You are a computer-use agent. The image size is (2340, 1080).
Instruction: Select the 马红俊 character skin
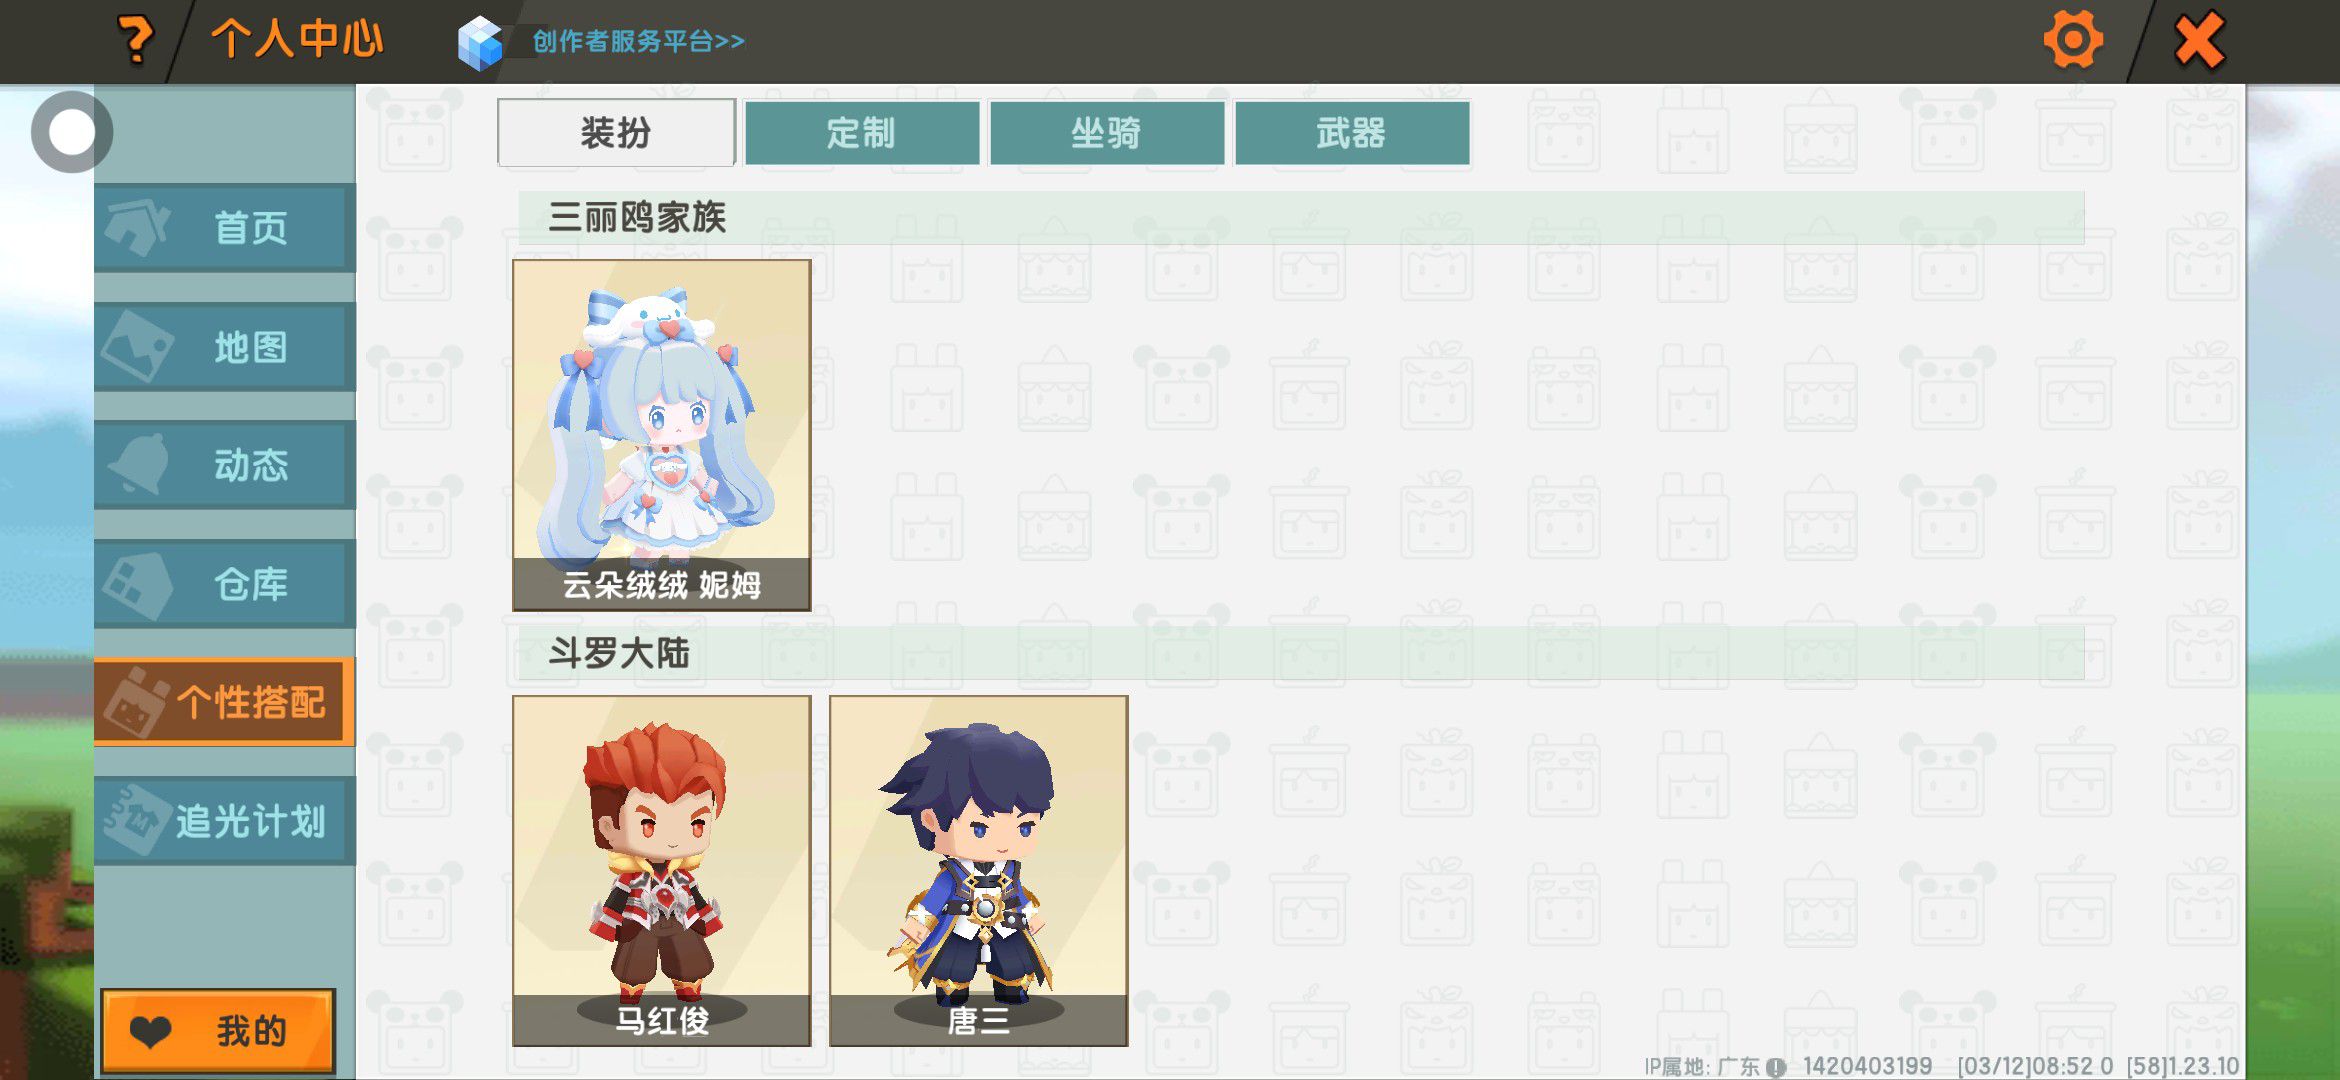662,871
